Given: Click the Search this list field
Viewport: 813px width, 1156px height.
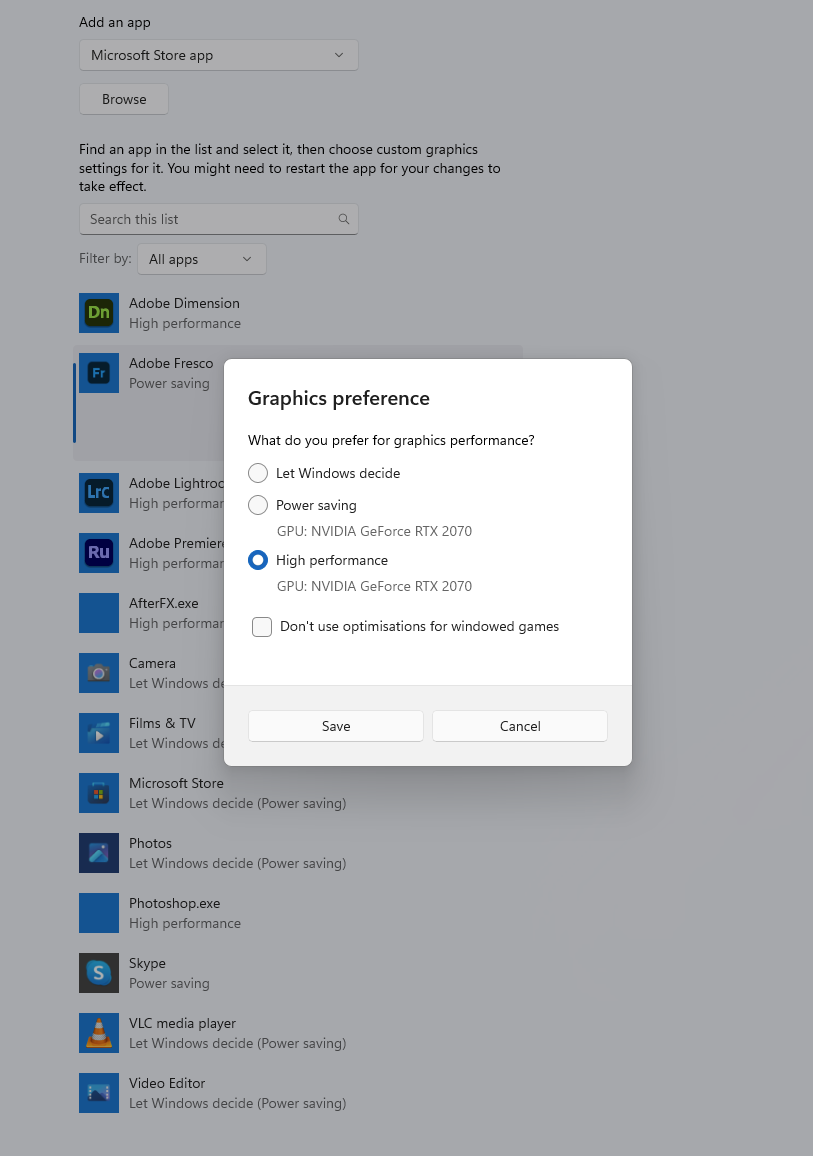Looking at the screenshot, I should [200, 218].
